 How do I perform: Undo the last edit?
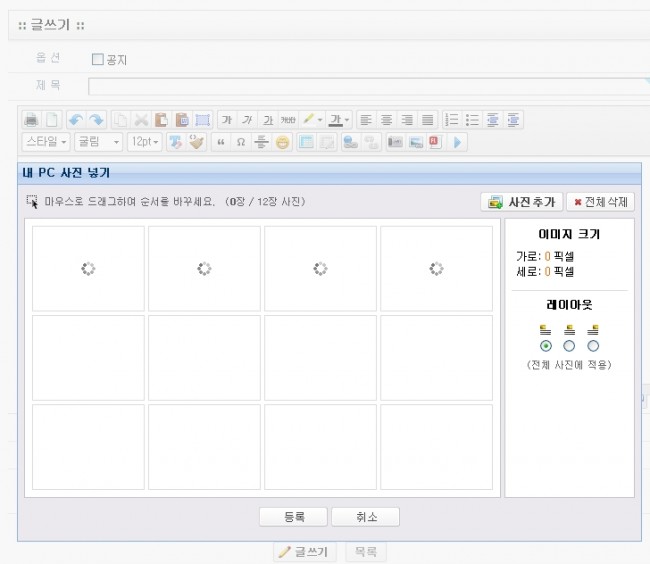75,120
